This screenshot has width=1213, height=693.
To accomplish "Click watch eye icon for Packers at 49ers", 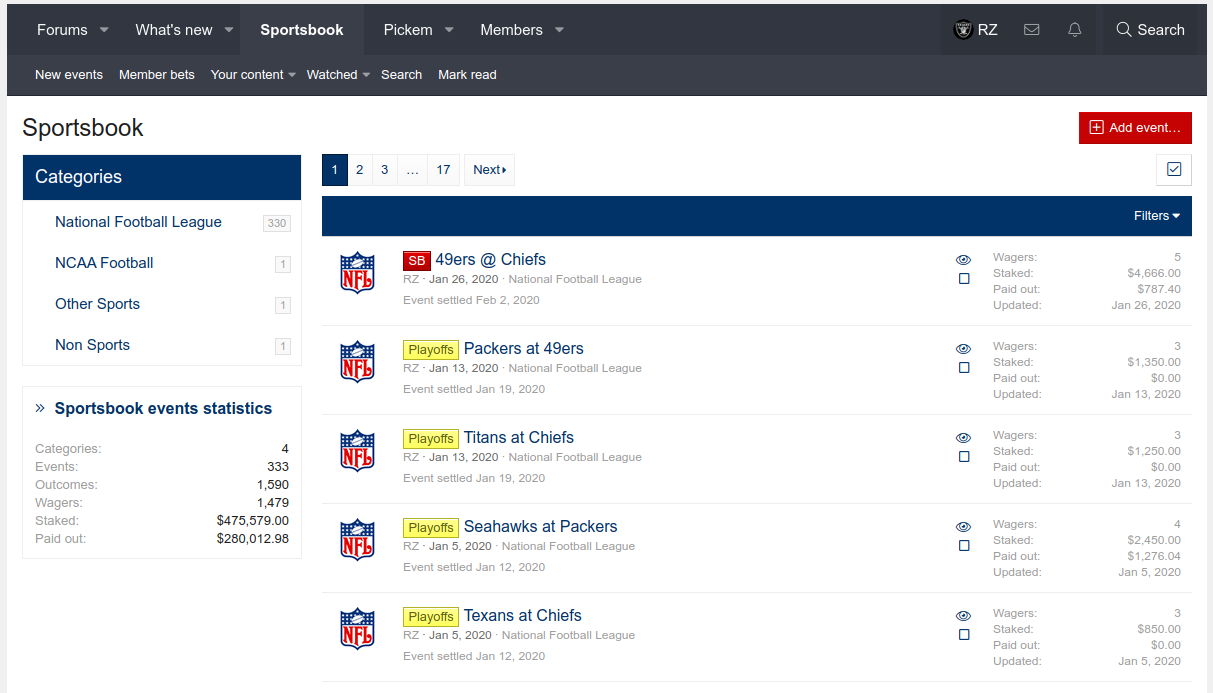I will coord(963,349).
